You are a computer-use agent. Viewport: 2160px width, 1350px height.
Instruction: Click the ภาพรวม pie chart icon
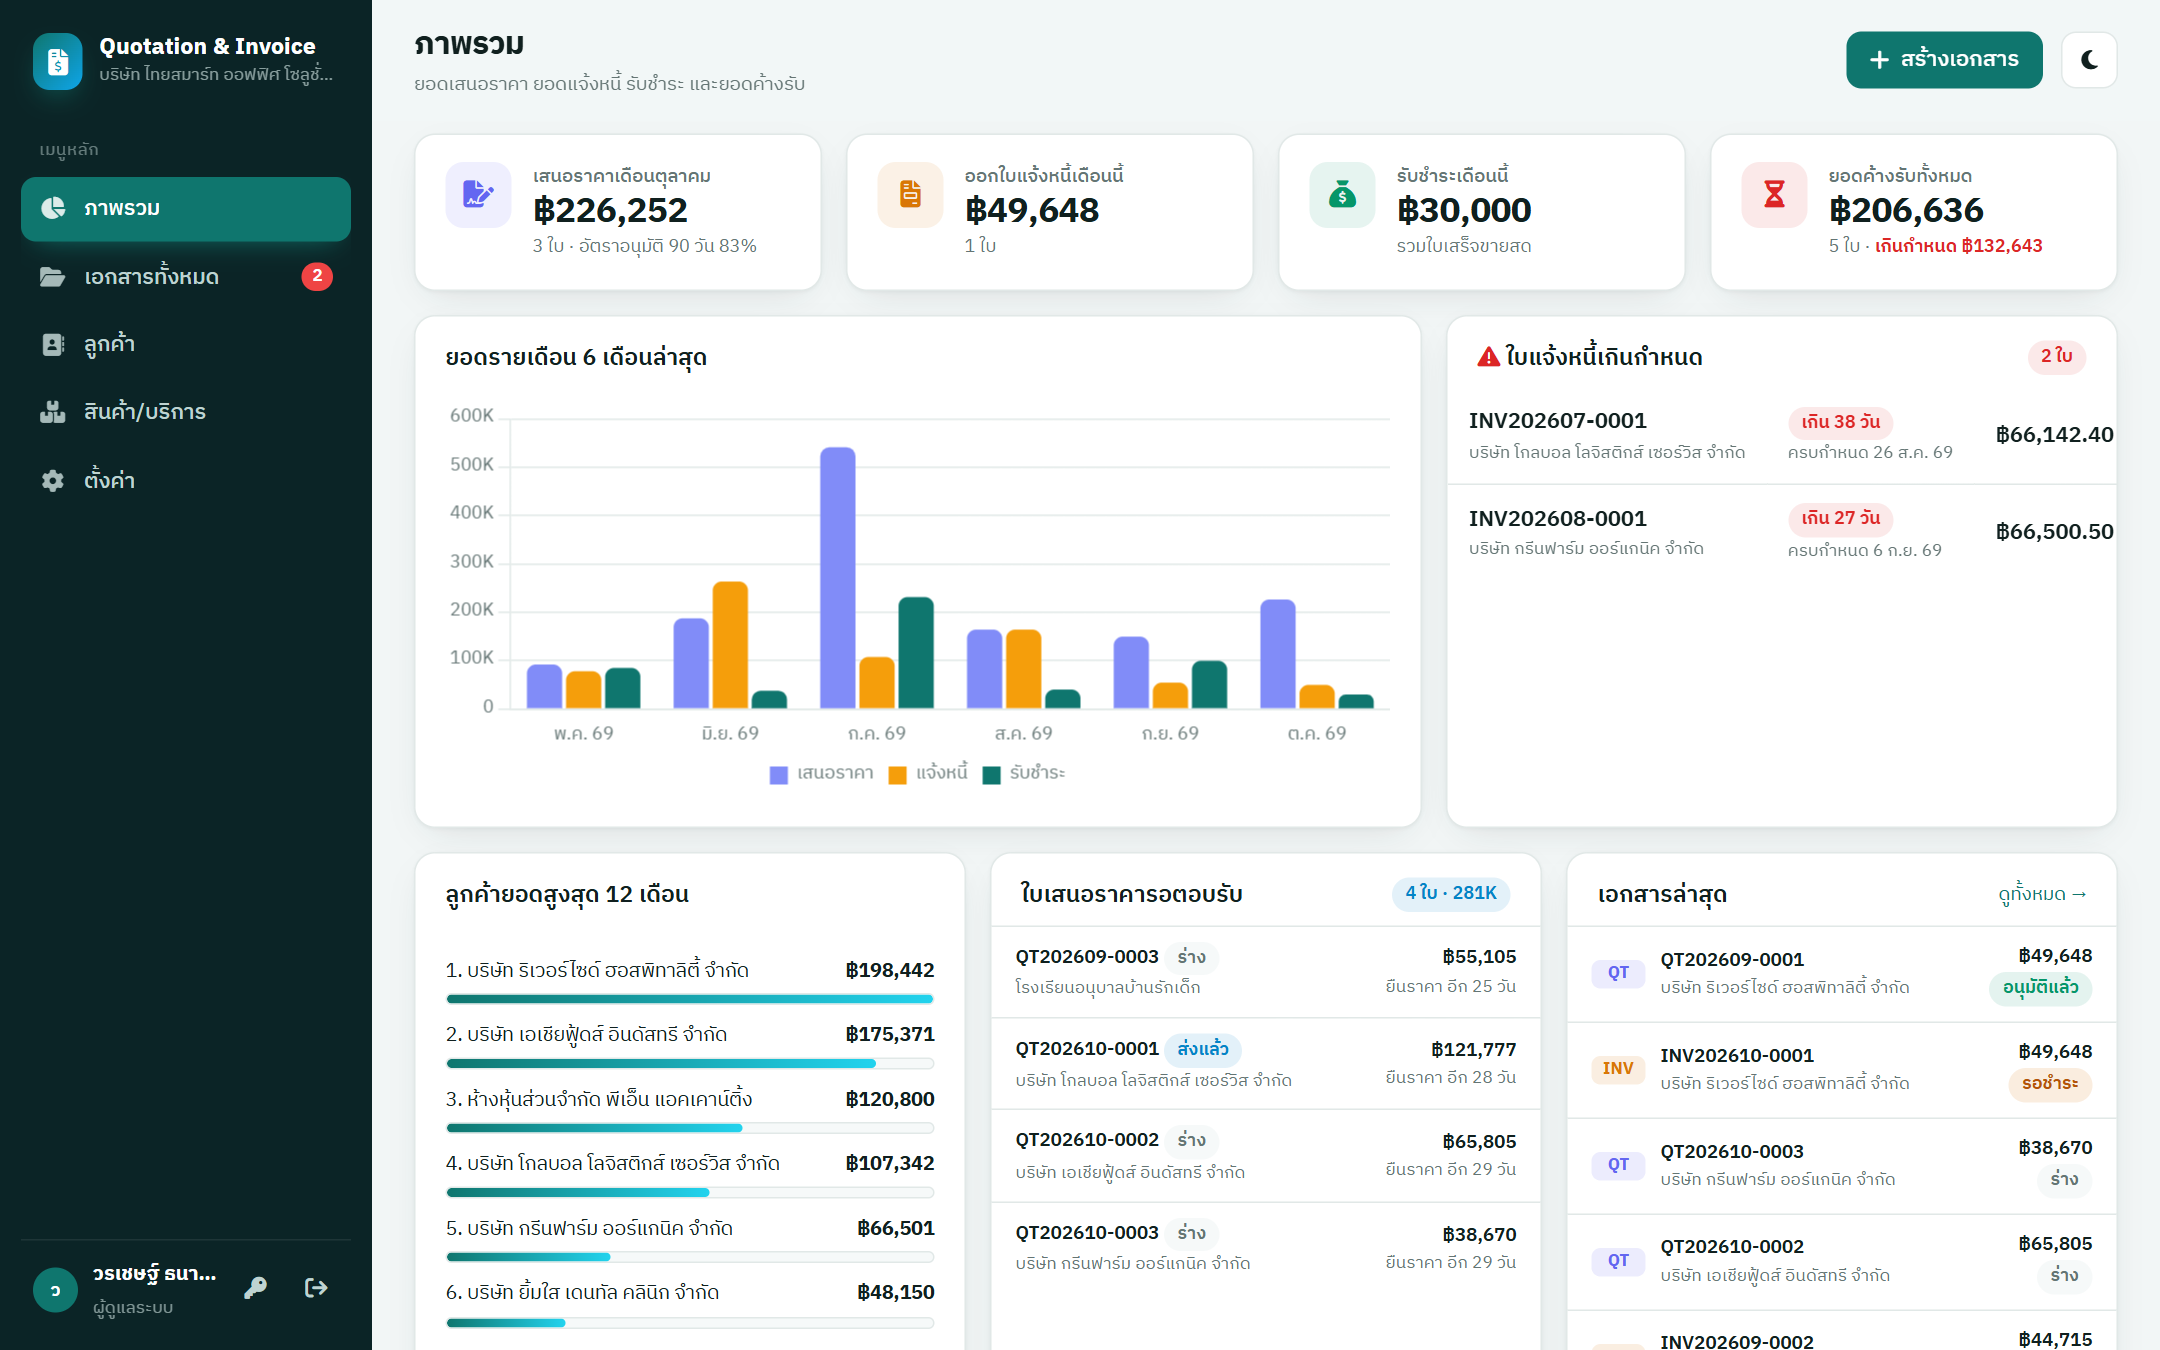pyautogui.click(x=53, y=208)
